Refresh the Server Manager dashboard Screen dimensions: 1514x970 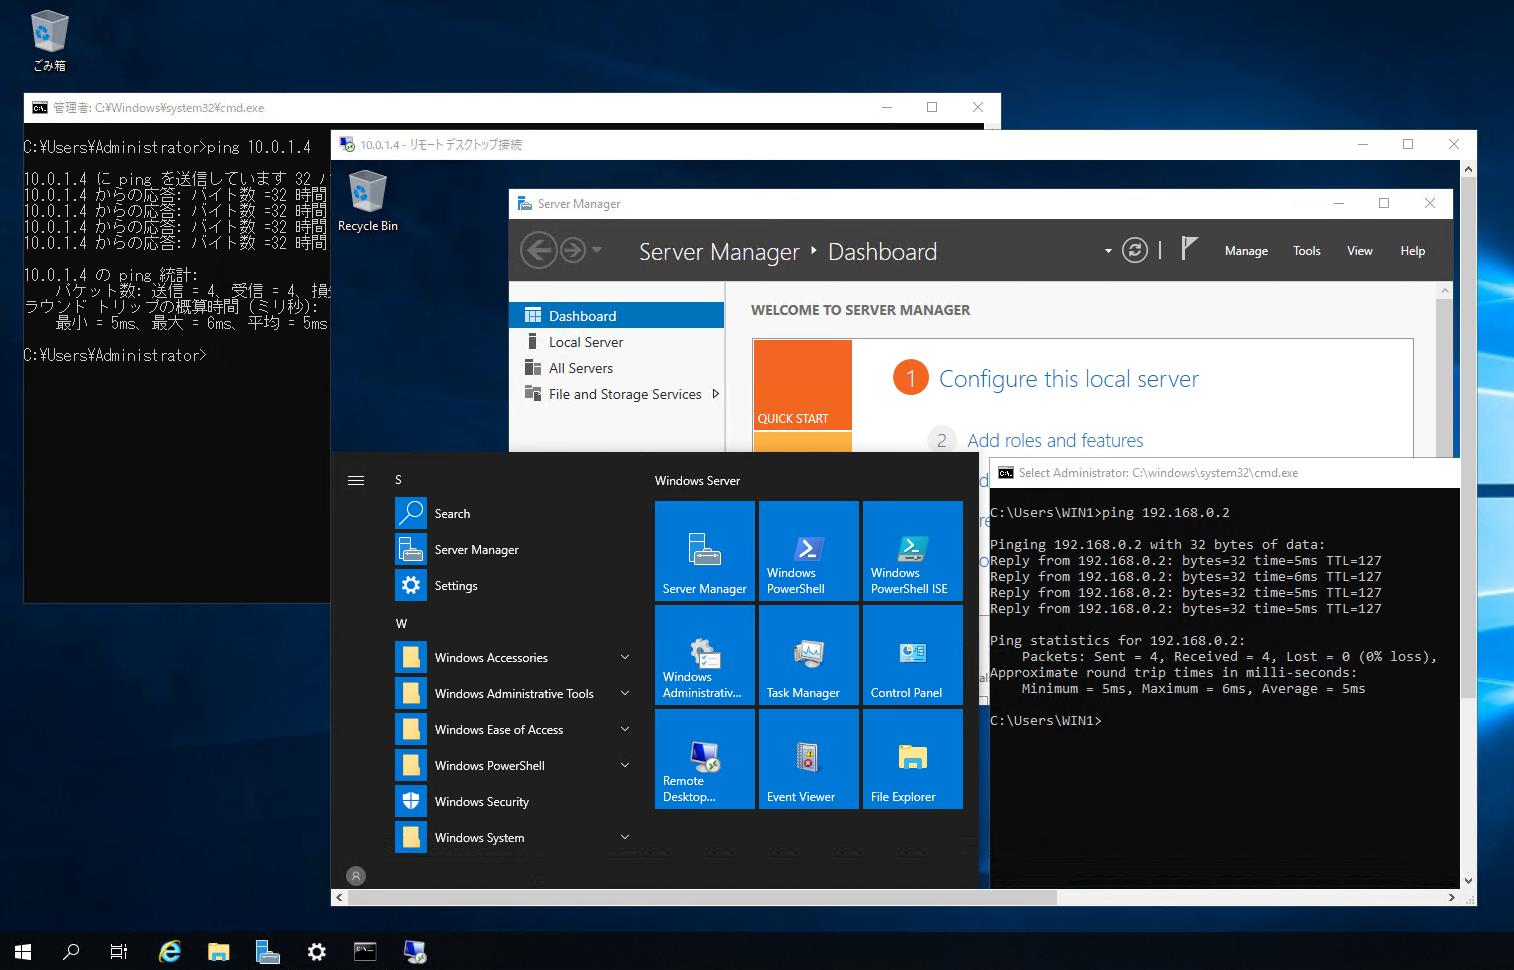(1135, 250)
